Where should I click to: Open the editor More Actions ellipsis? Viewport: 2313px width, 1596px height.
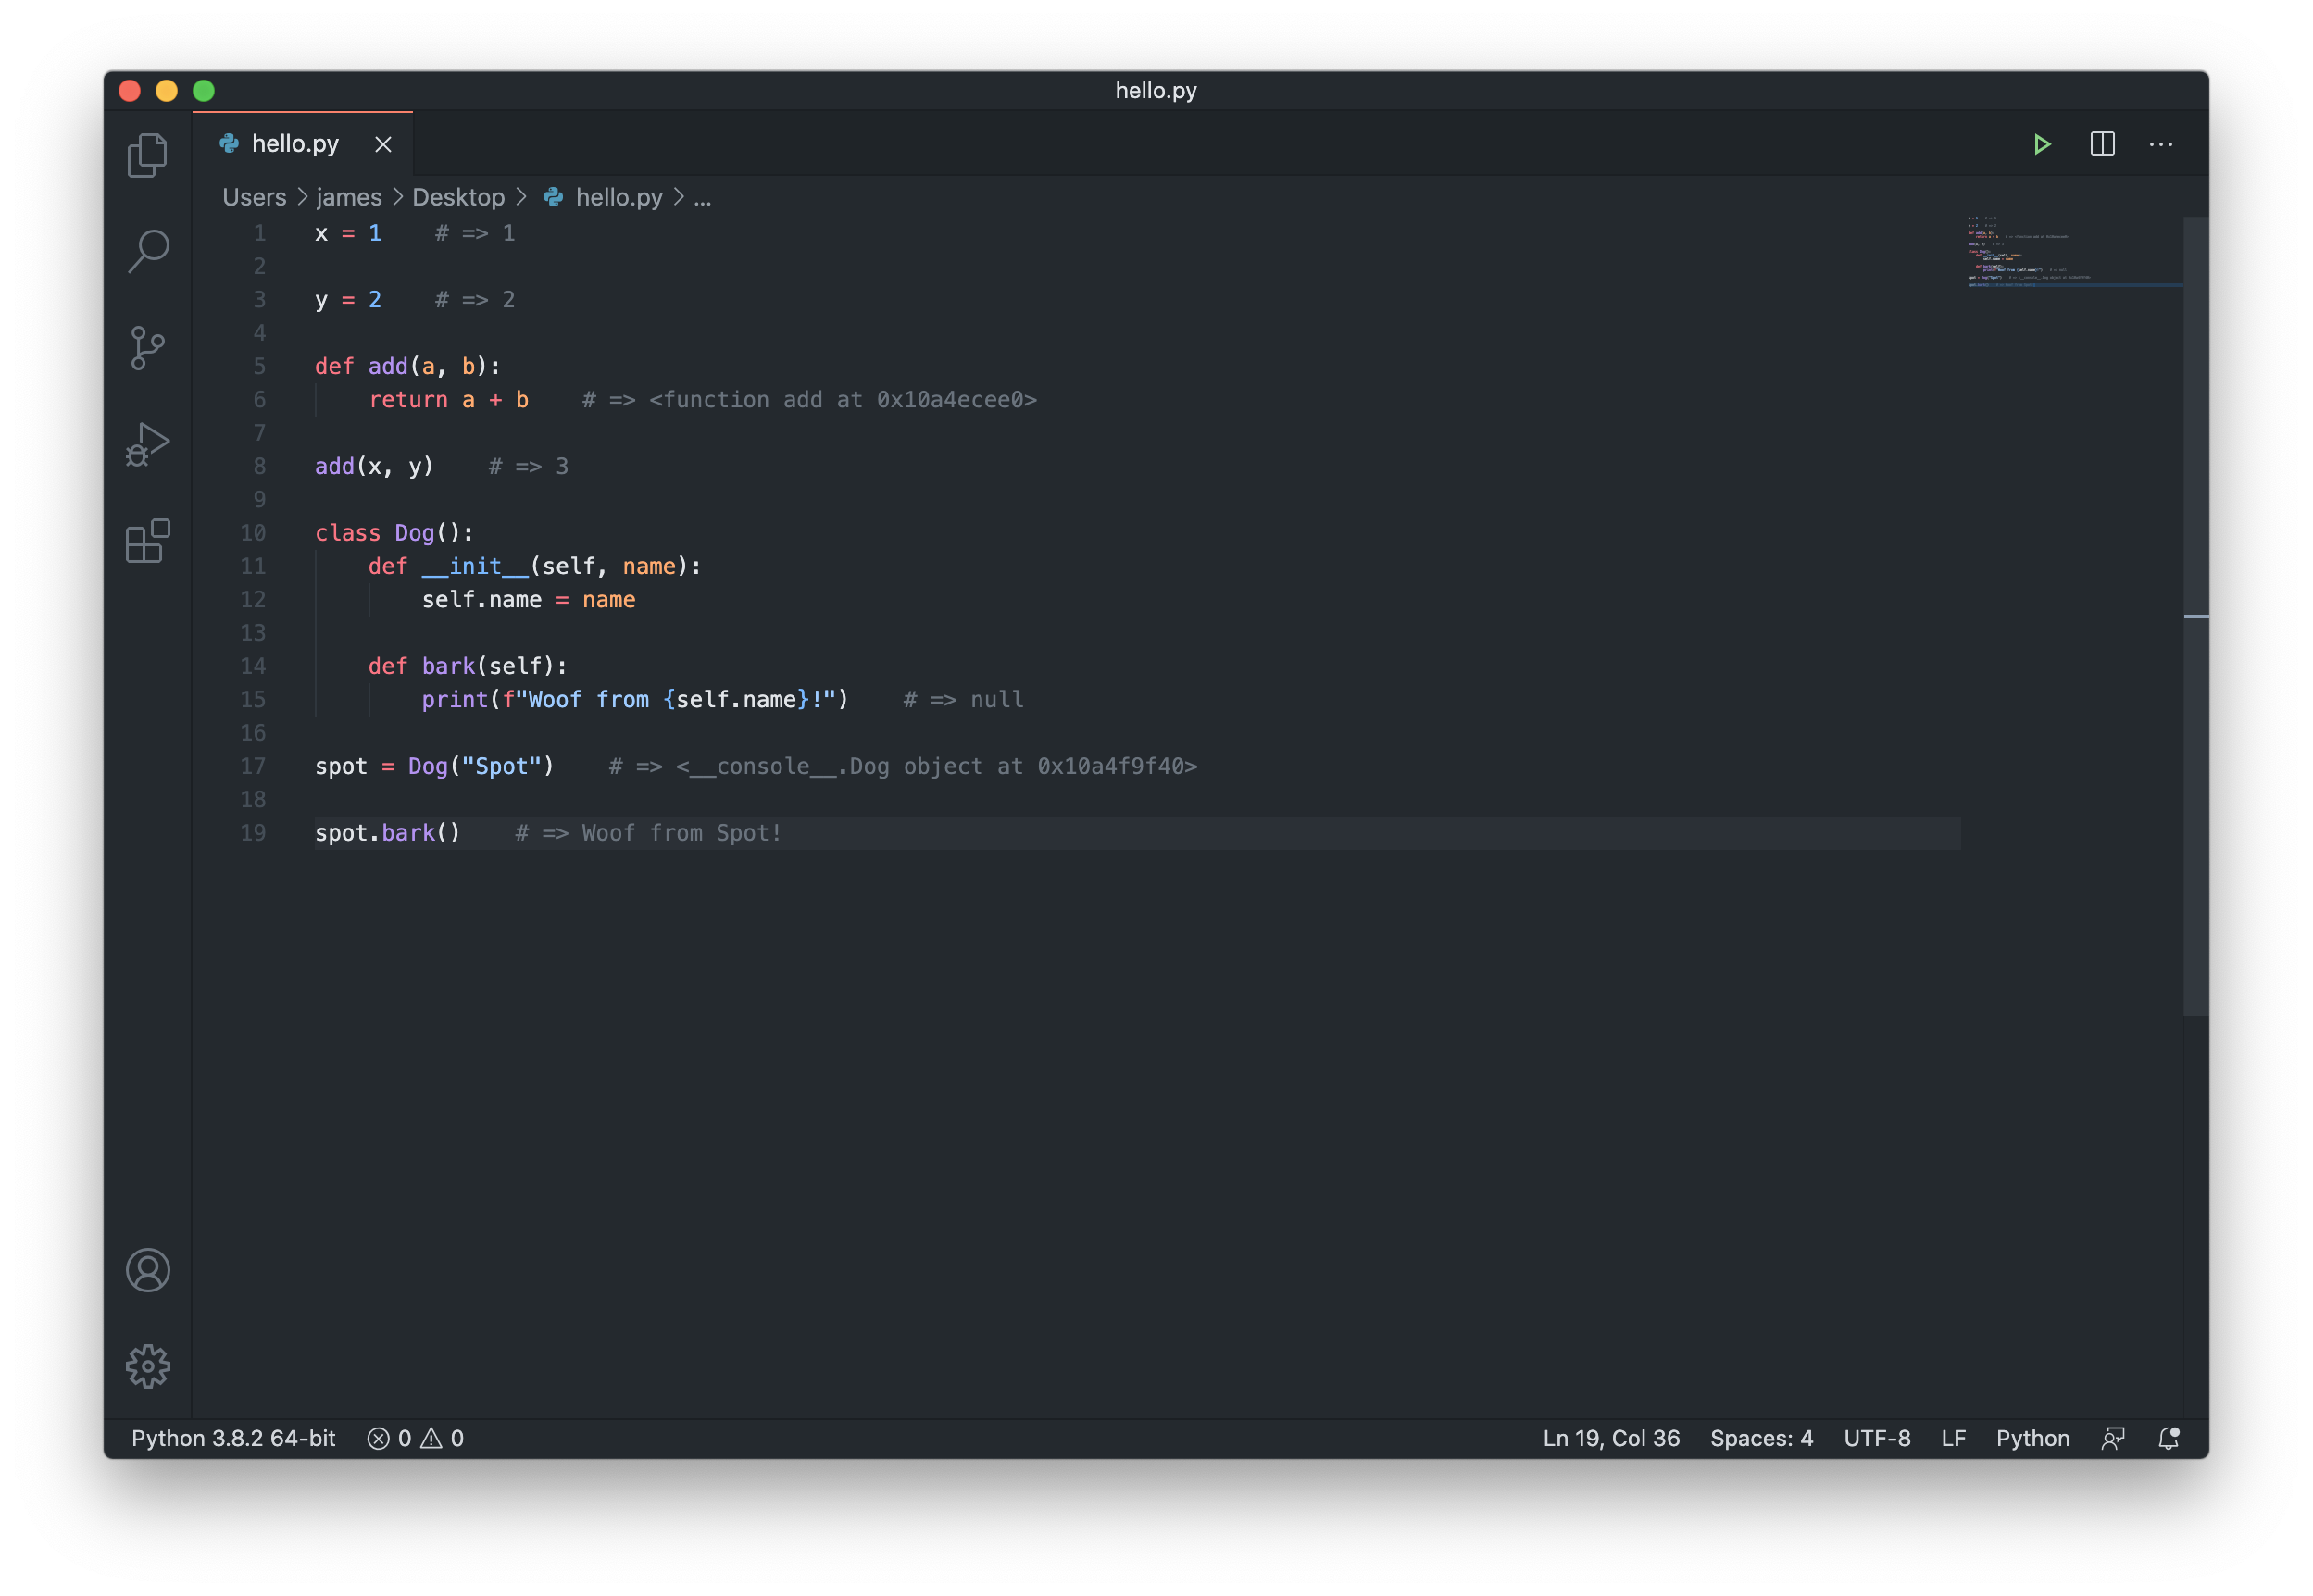(x=2161, y=144)
